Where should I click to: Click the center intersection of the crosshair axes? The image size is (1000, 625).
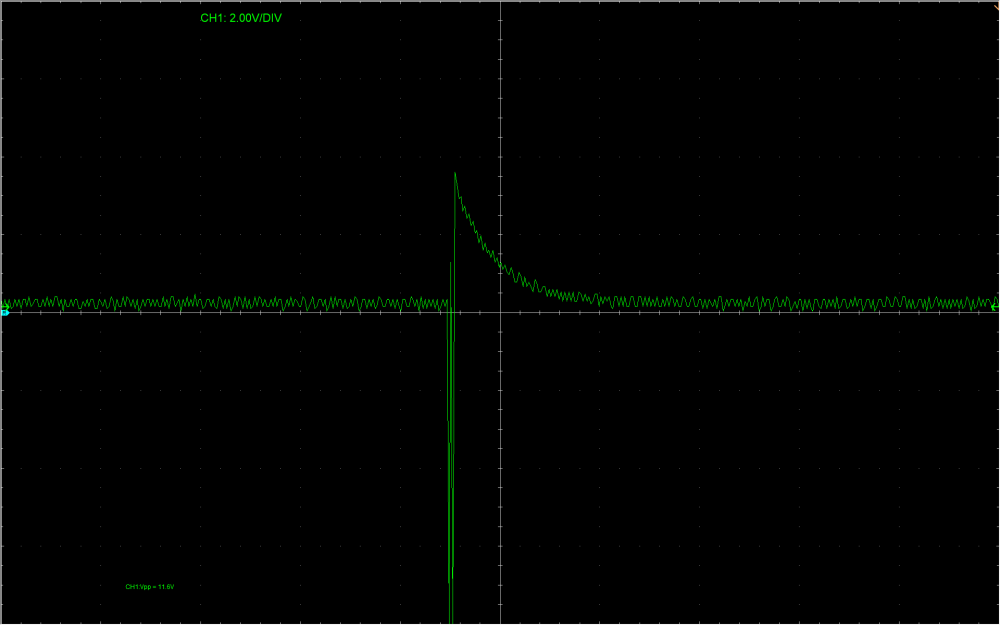[500, 312]
